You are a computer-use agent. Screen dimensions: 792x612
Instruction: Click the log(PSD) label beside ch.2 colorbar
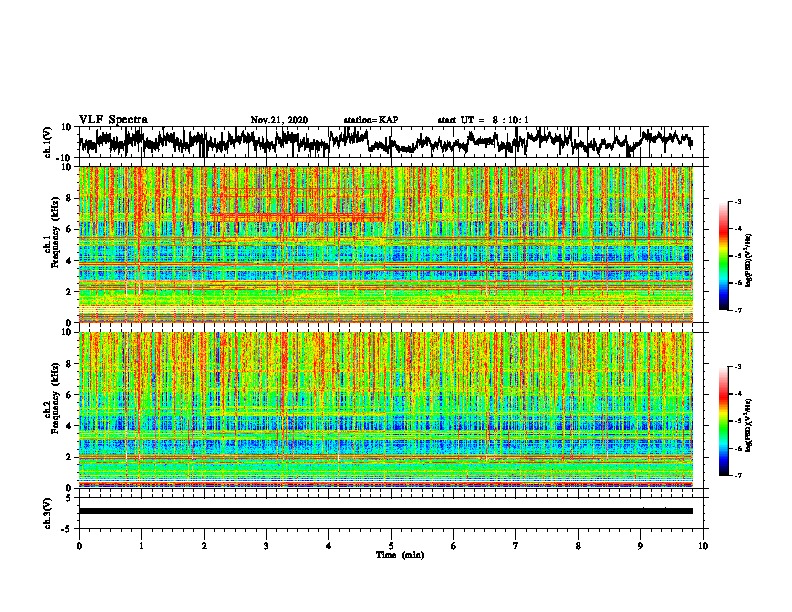point(750,425)
